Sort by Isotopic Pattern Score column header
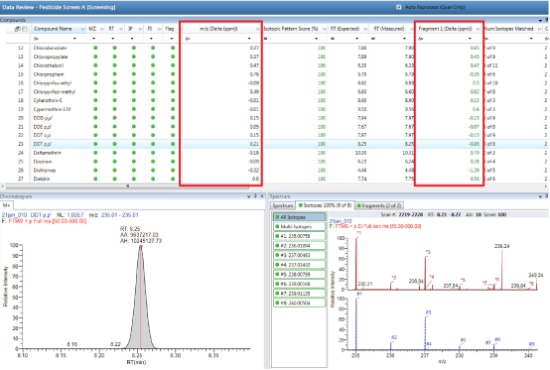The image size is (550, 370). (291, 29)
